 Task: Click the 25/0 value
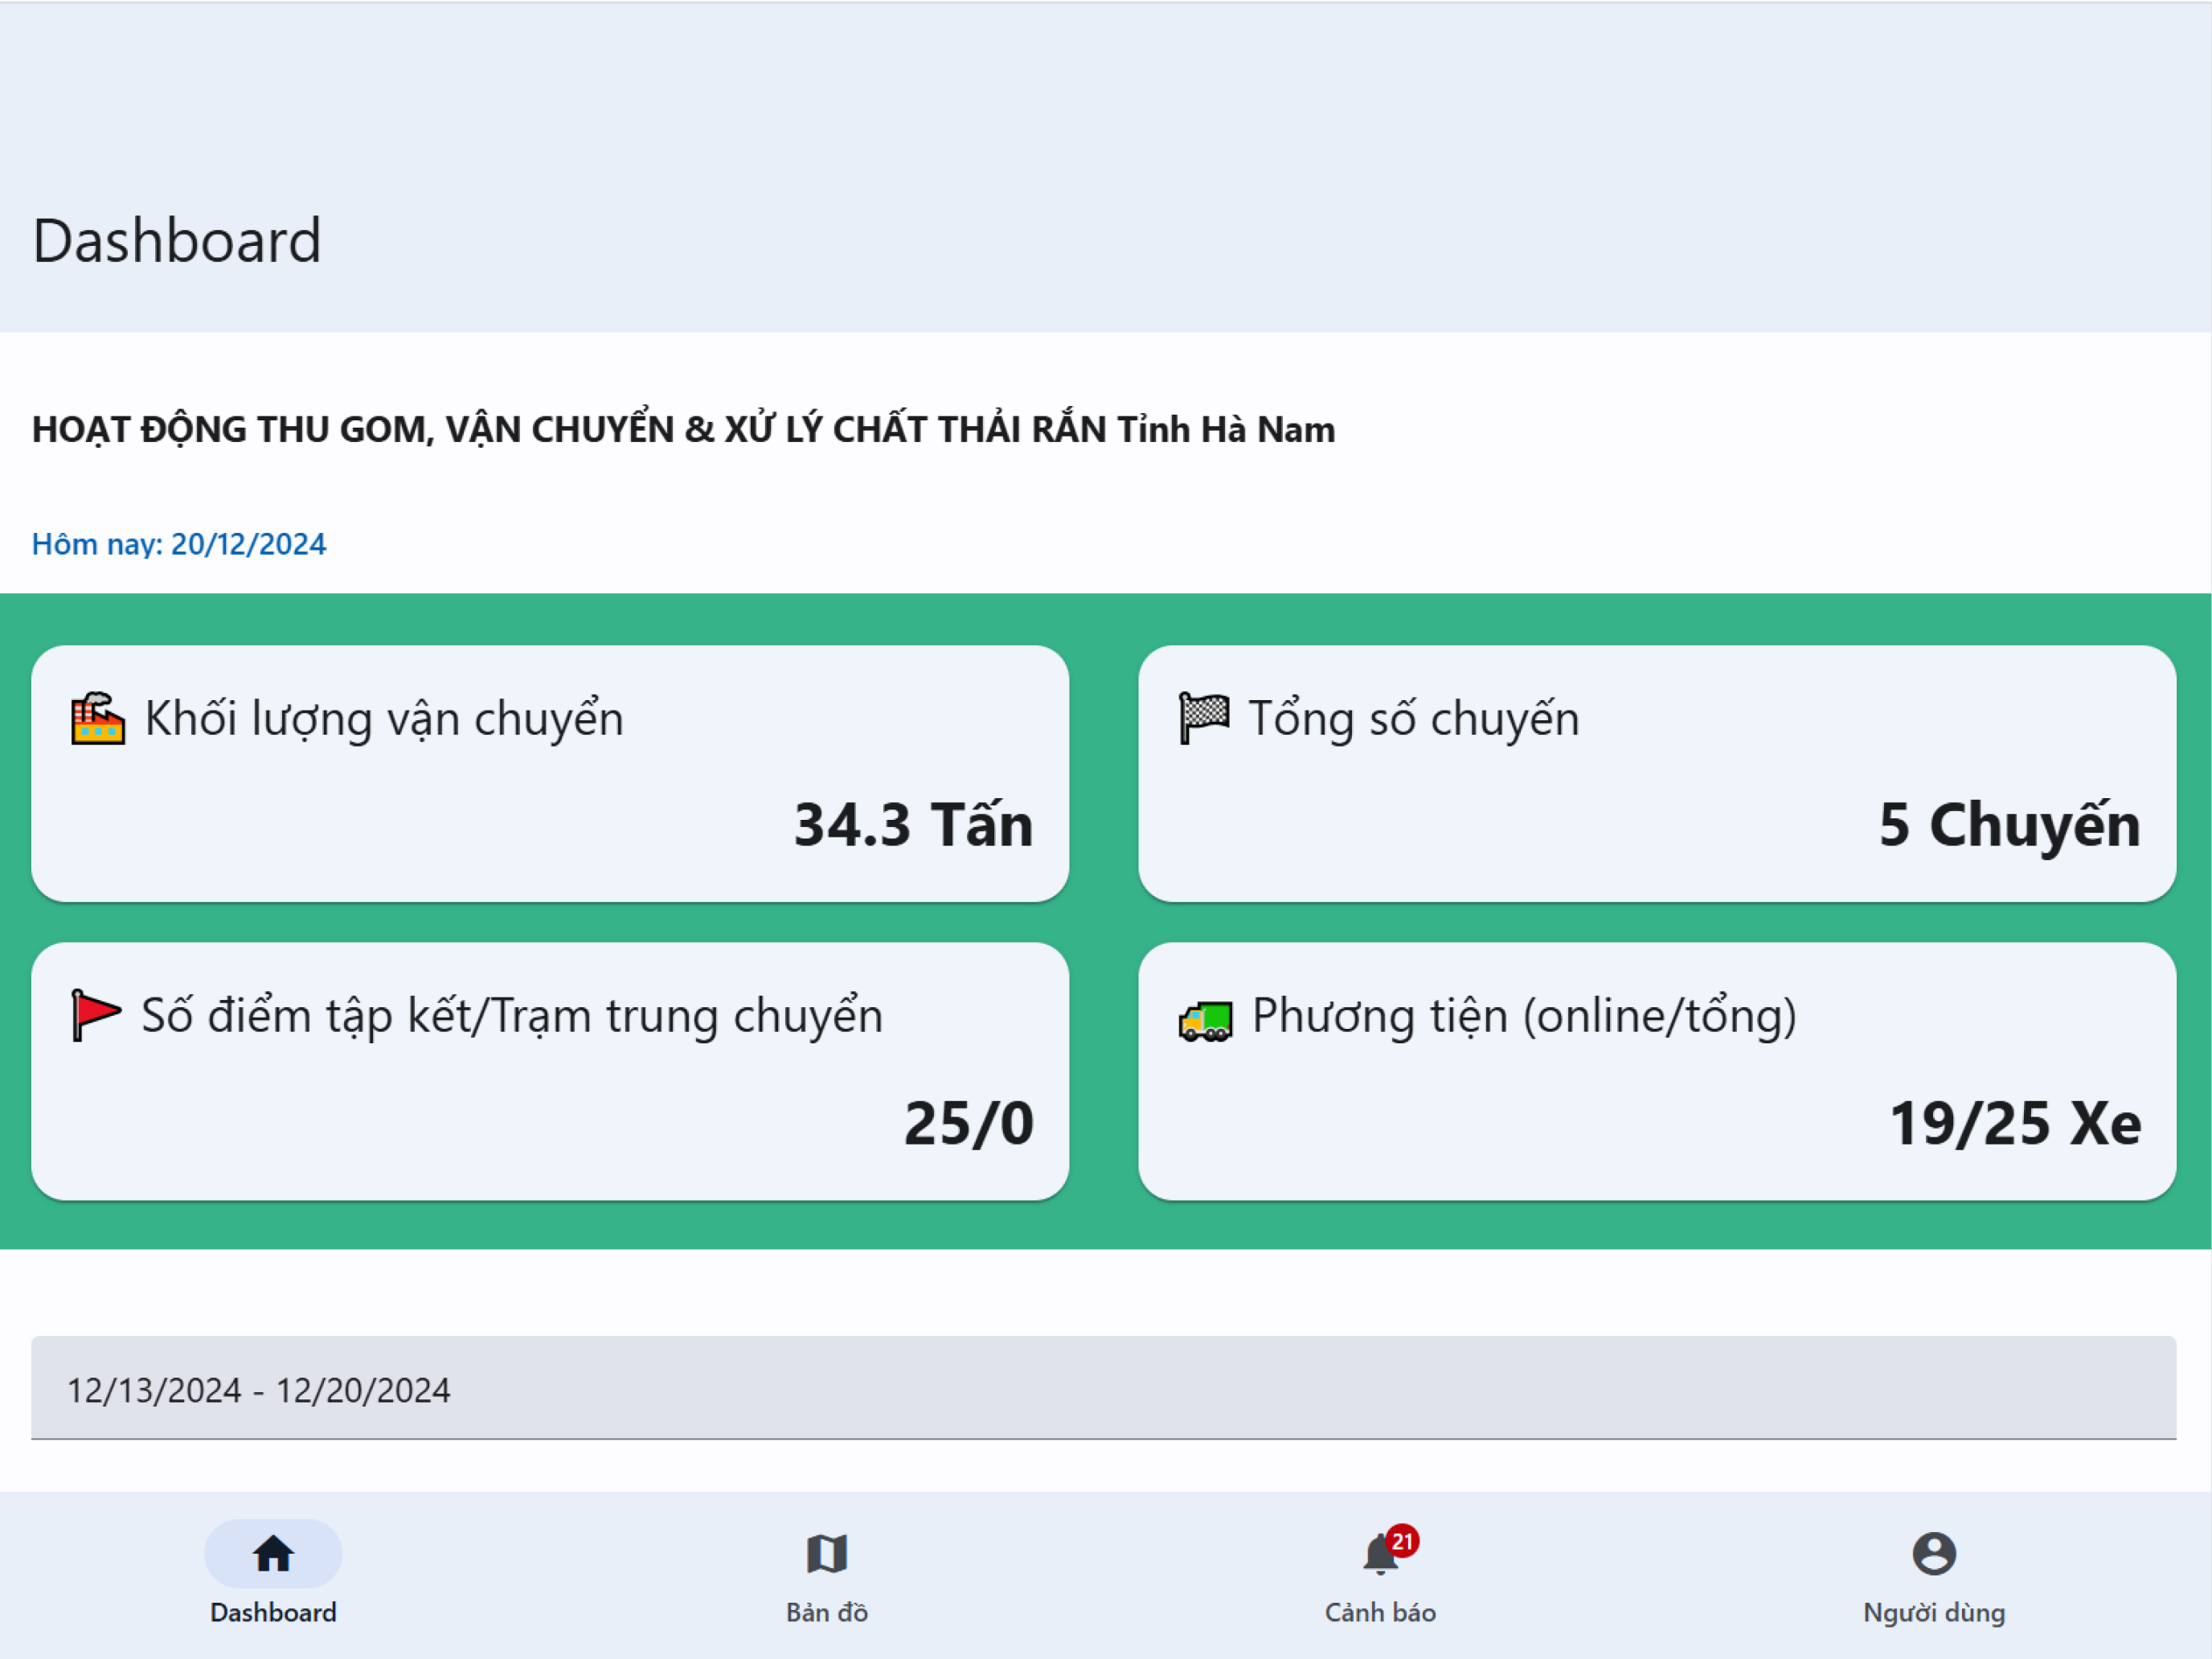pos(969,1123)
